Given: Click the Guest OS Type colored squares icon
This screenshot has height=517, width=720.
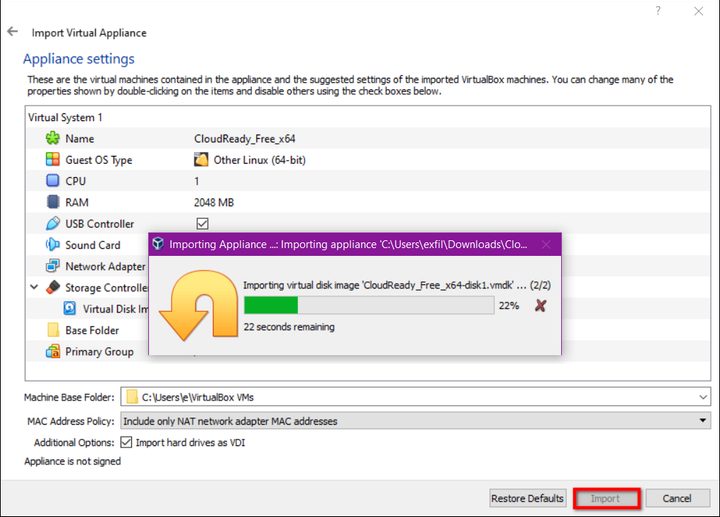Looking at the screenshot, I should 53,159.
